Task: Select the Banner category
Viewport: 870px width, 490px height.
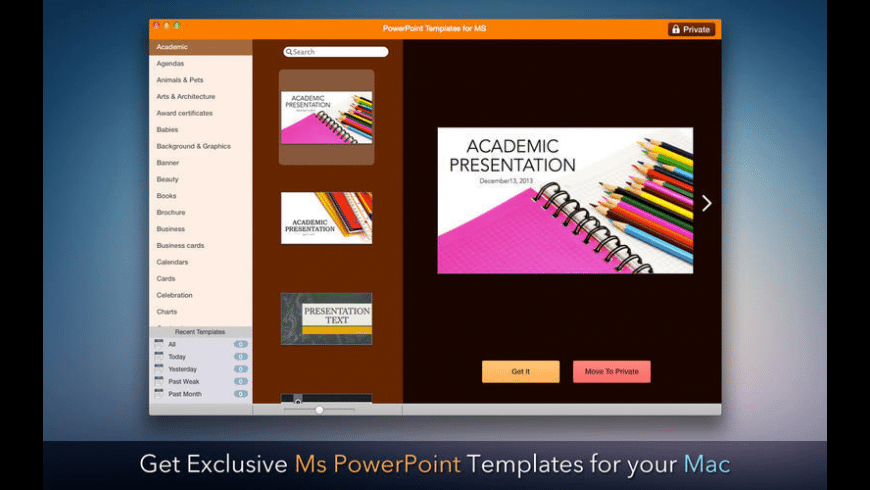Action: (200, 163)
